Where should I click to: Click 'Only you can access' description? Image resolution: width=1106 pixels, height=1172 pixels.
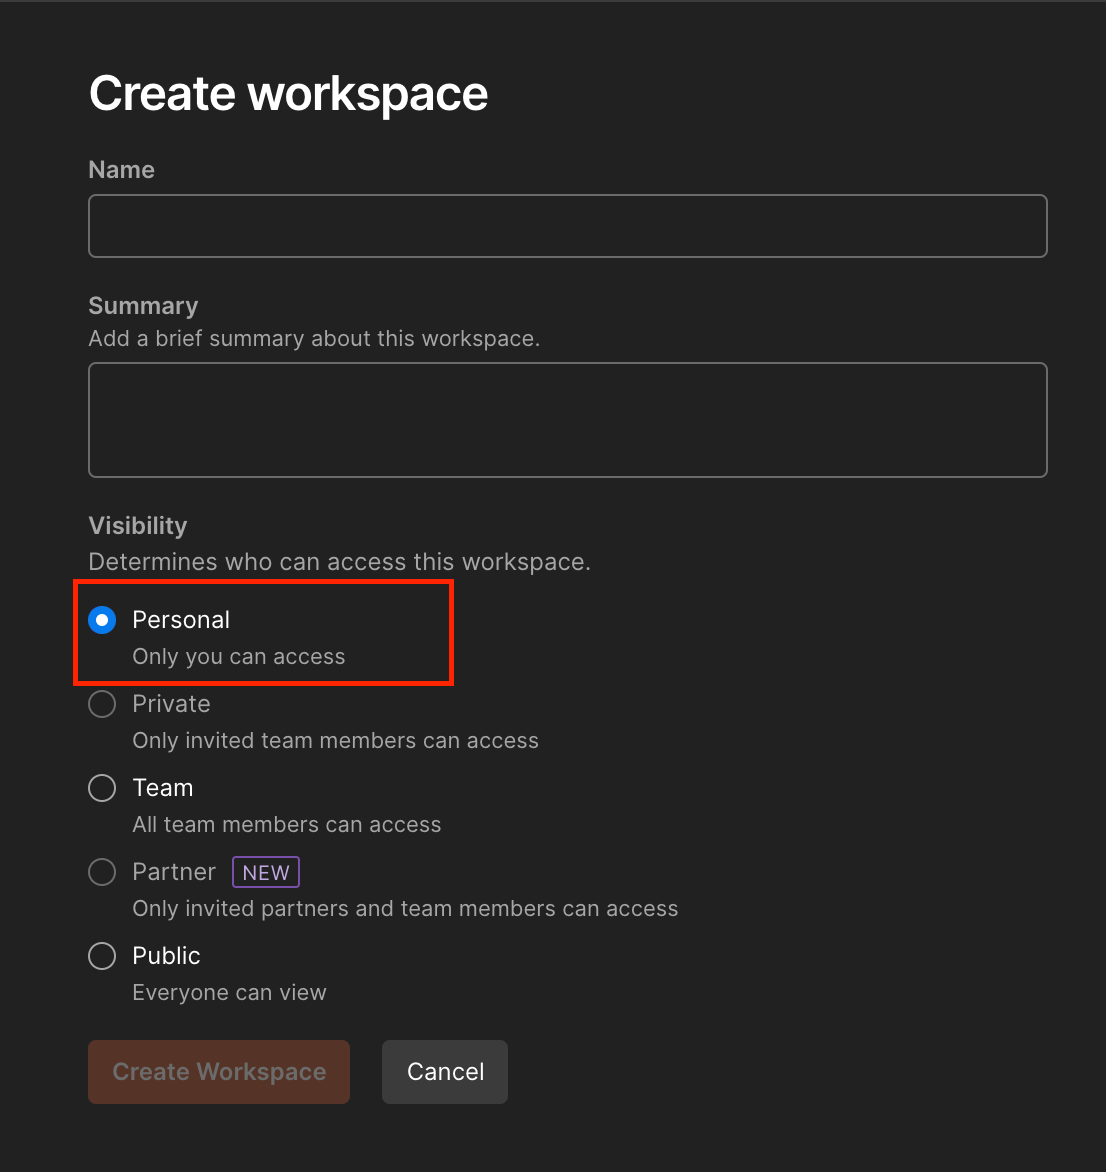[239, 657]
